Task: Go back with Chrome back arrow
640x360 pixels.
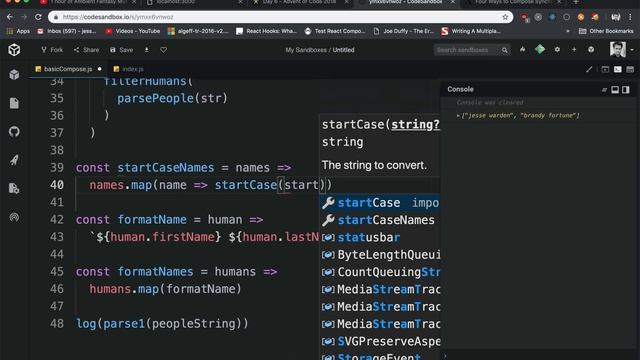Action: pyautogui.click(x=10, y=17)
